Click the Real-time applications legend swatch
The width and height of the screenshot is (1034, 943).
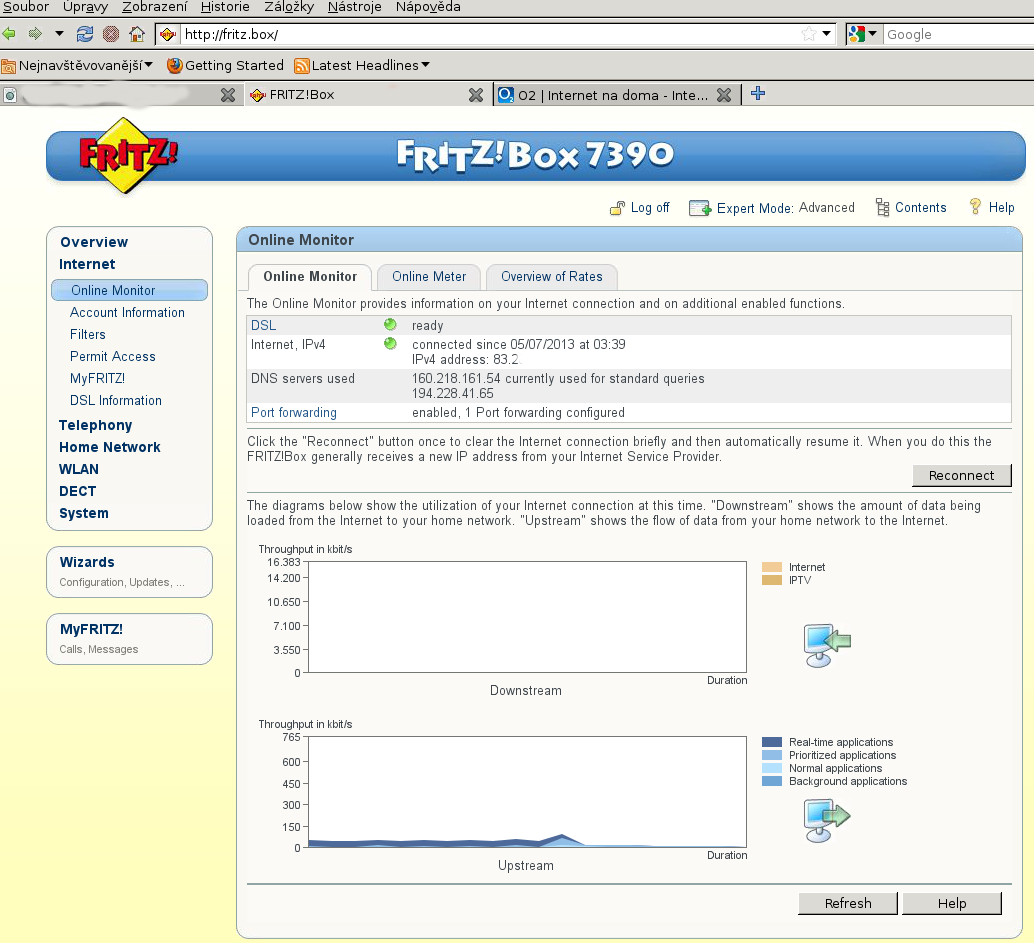pos(772,742)
